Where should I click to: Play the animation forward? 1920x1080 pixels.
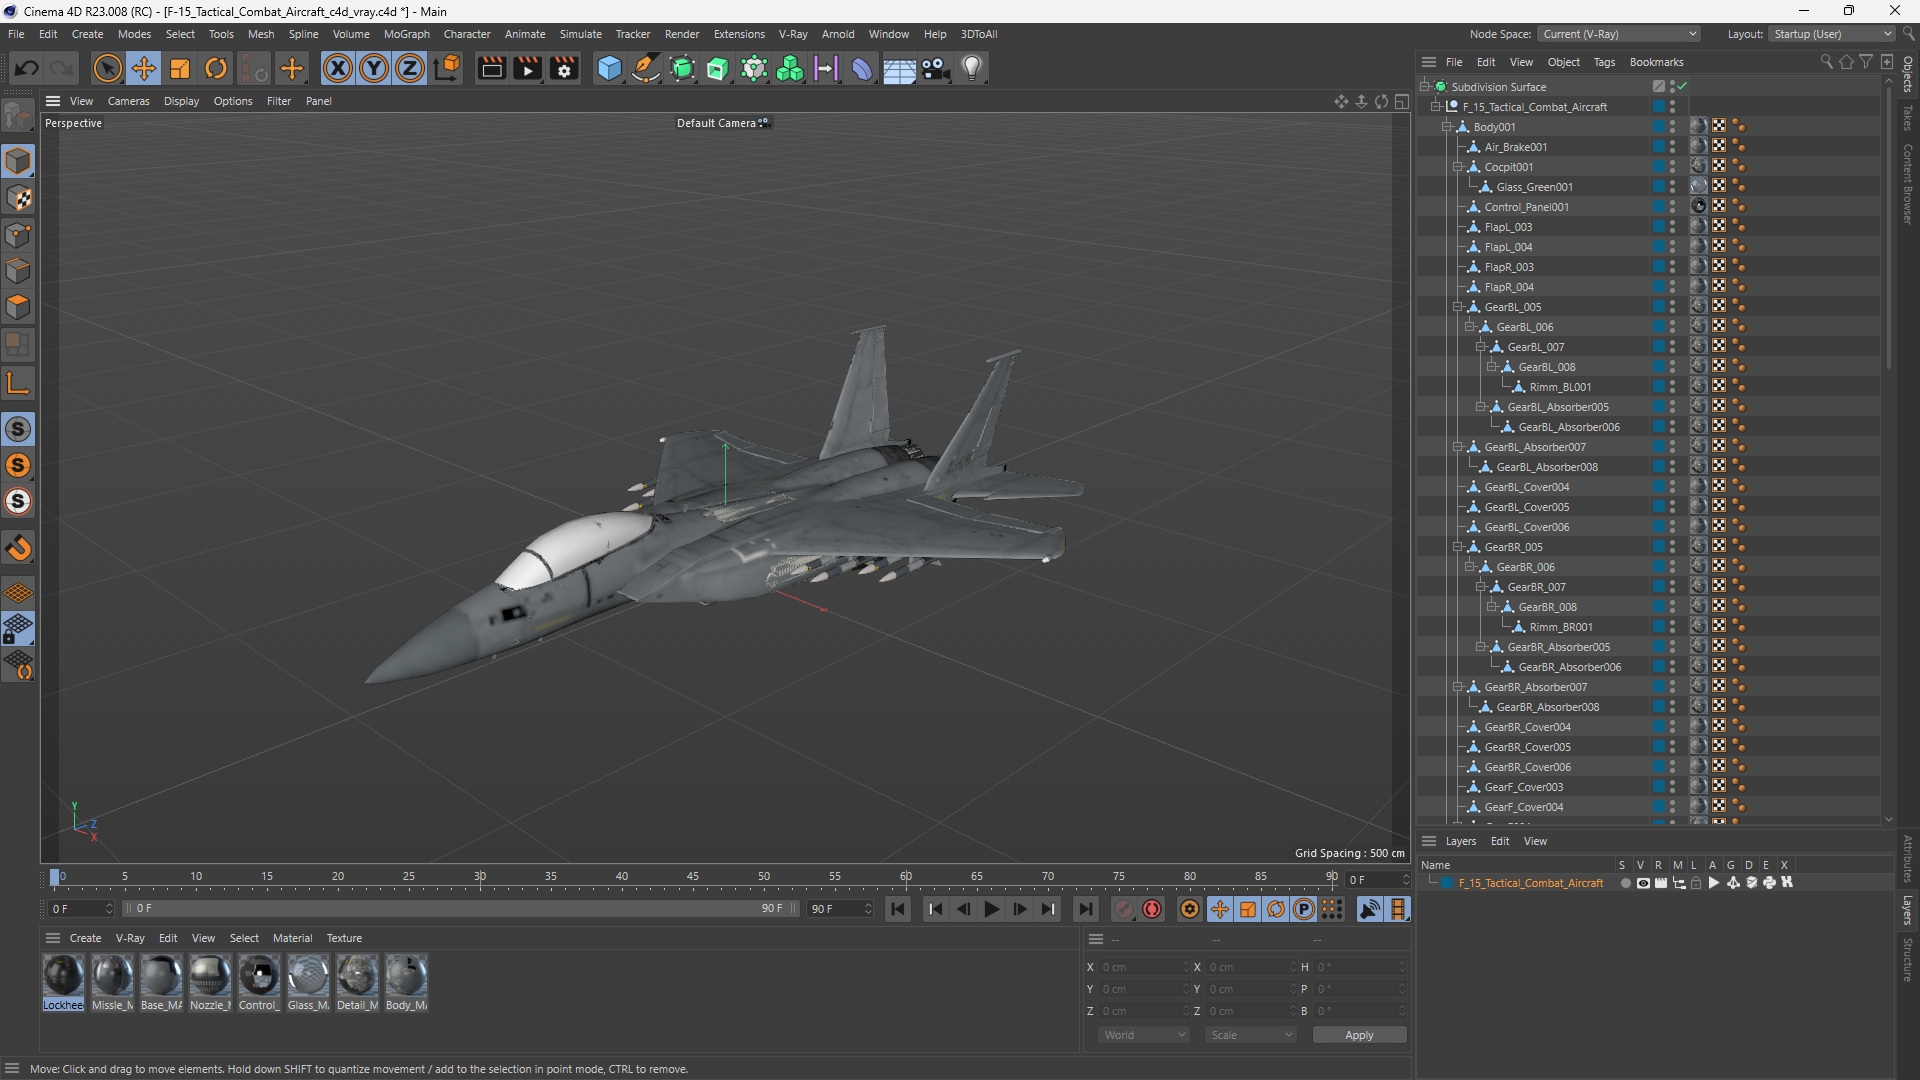coord(991,909)
